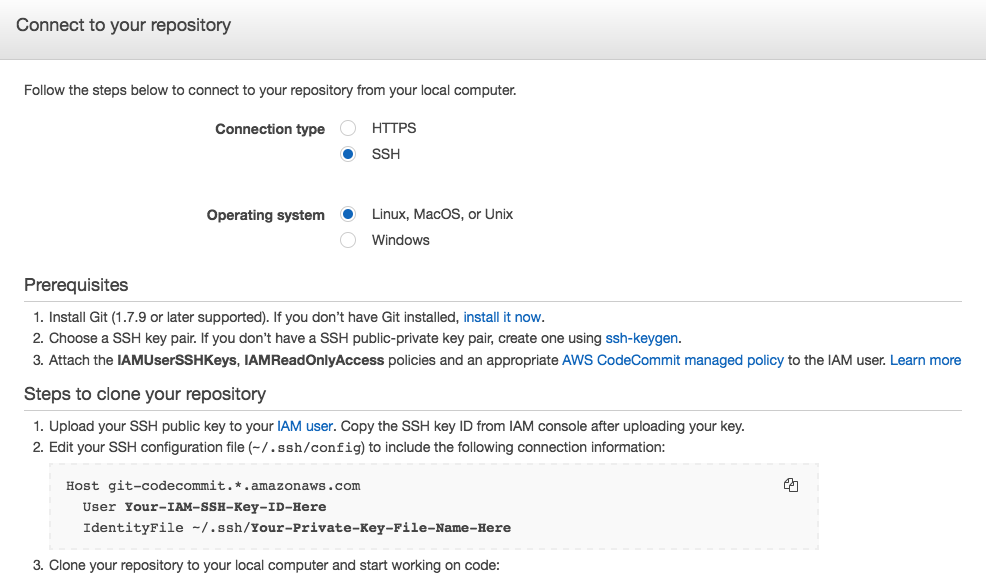Open the "install it now" Git link
Image resolution: width=986 pixels, height=580 pixels.
click(x=502, y=317)
